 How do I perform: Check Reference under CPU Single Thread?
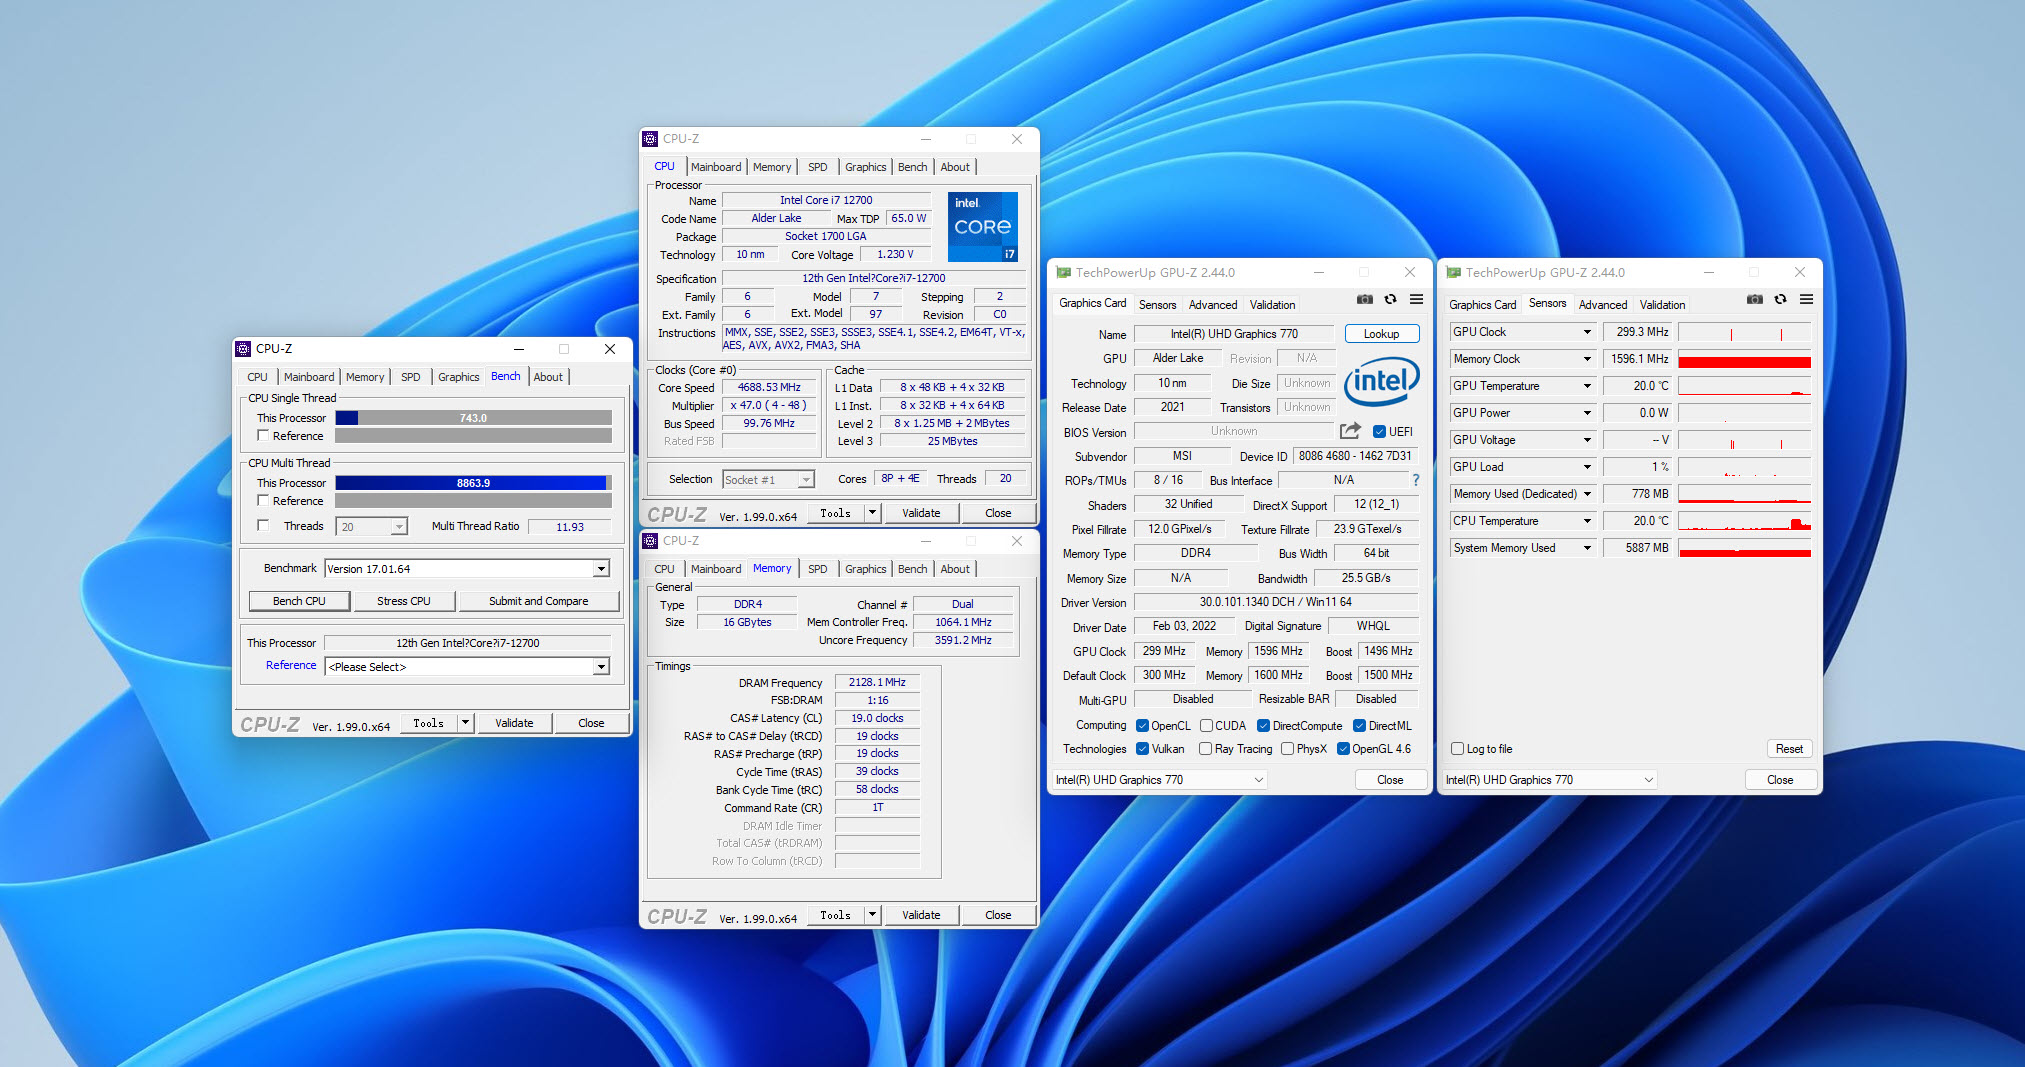point(263,436)
